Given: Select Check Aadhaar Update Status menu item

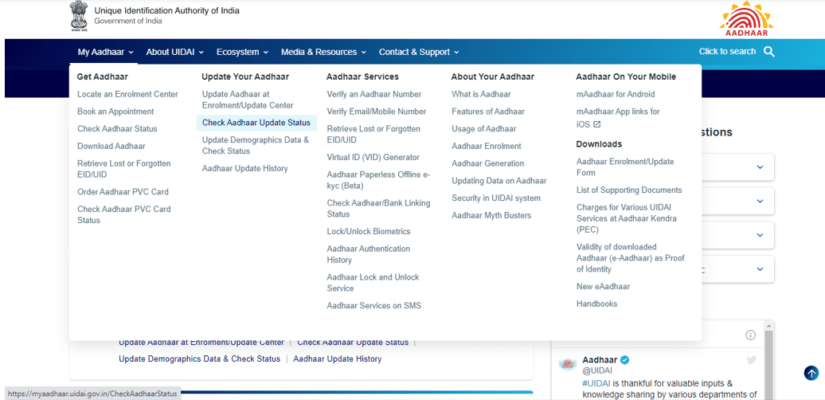Looking at the screenshot, I should tap(256, 123).
